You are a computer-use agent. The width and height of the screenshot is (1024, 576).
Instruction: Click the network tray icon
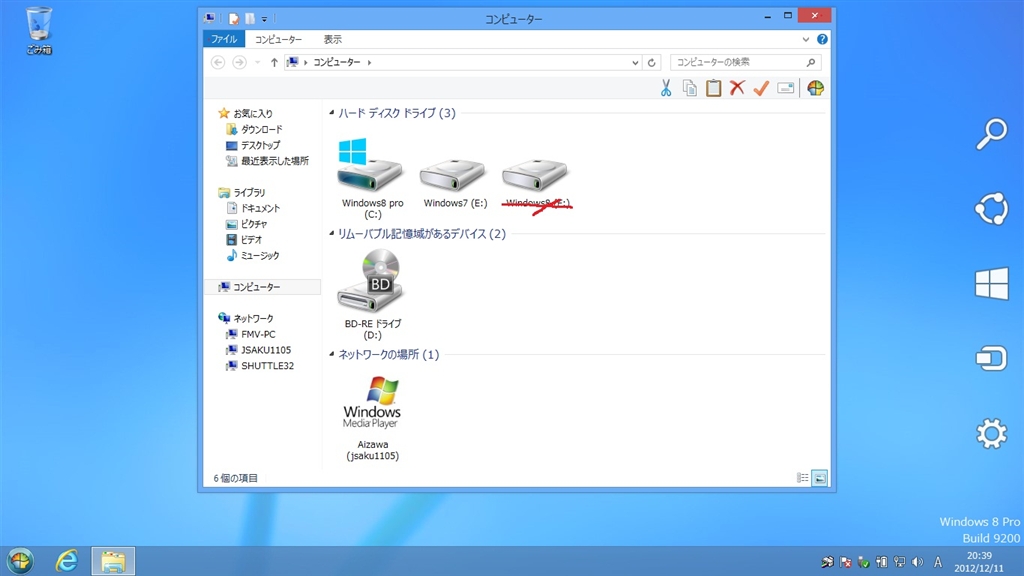click(899, 562)
